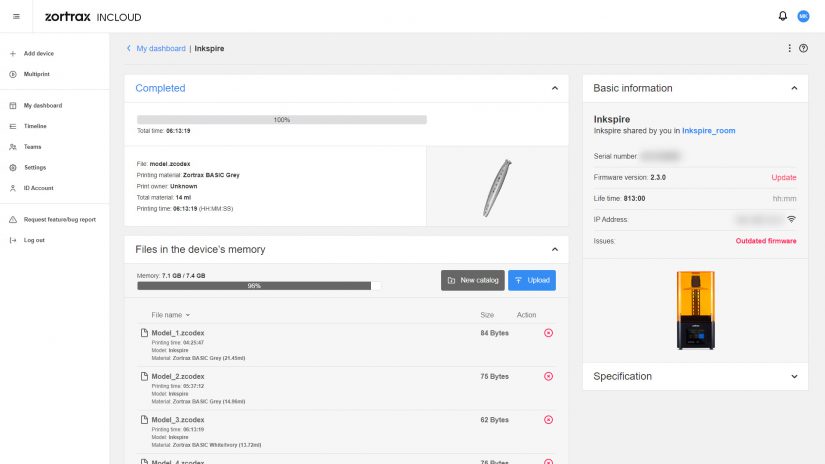The height and width of the screenshot is (464, 825).
Task: Open Teams in sidebar
Action: pyautogui.click(x=32, y=147)
